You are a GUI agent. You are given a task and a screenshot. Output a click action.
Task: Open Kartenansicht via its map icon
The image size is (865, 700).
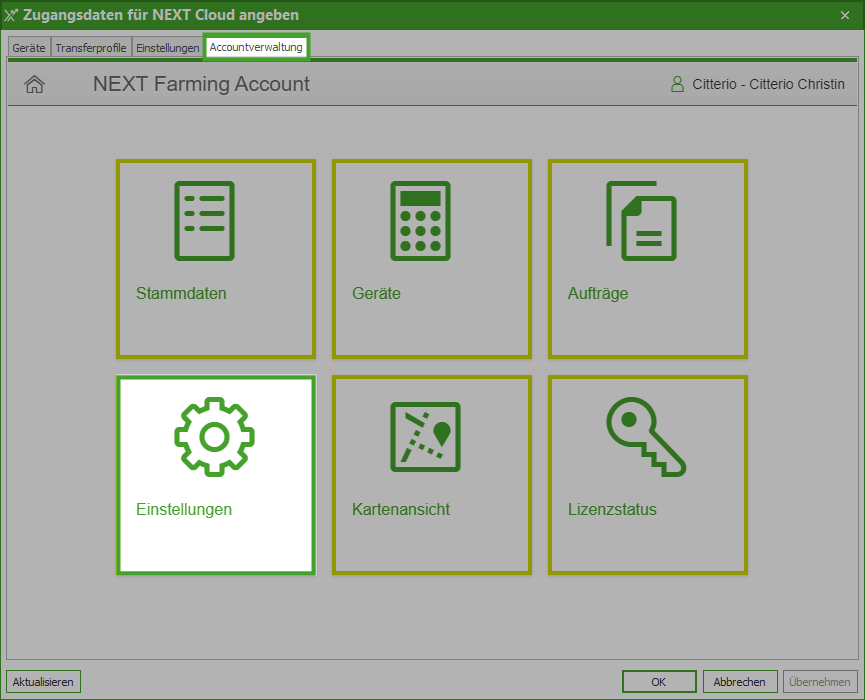click(425, 437)
